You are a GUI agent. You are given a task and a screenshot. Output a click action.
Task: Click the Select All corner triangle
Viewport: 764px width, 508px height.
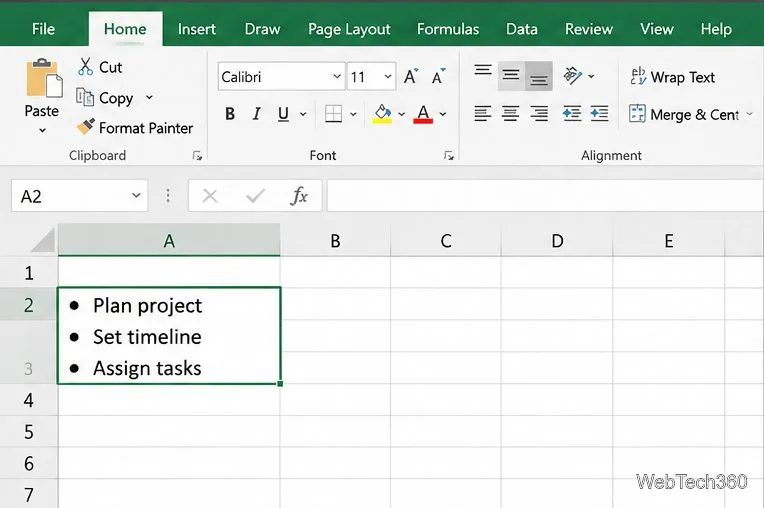pos(43,241)
